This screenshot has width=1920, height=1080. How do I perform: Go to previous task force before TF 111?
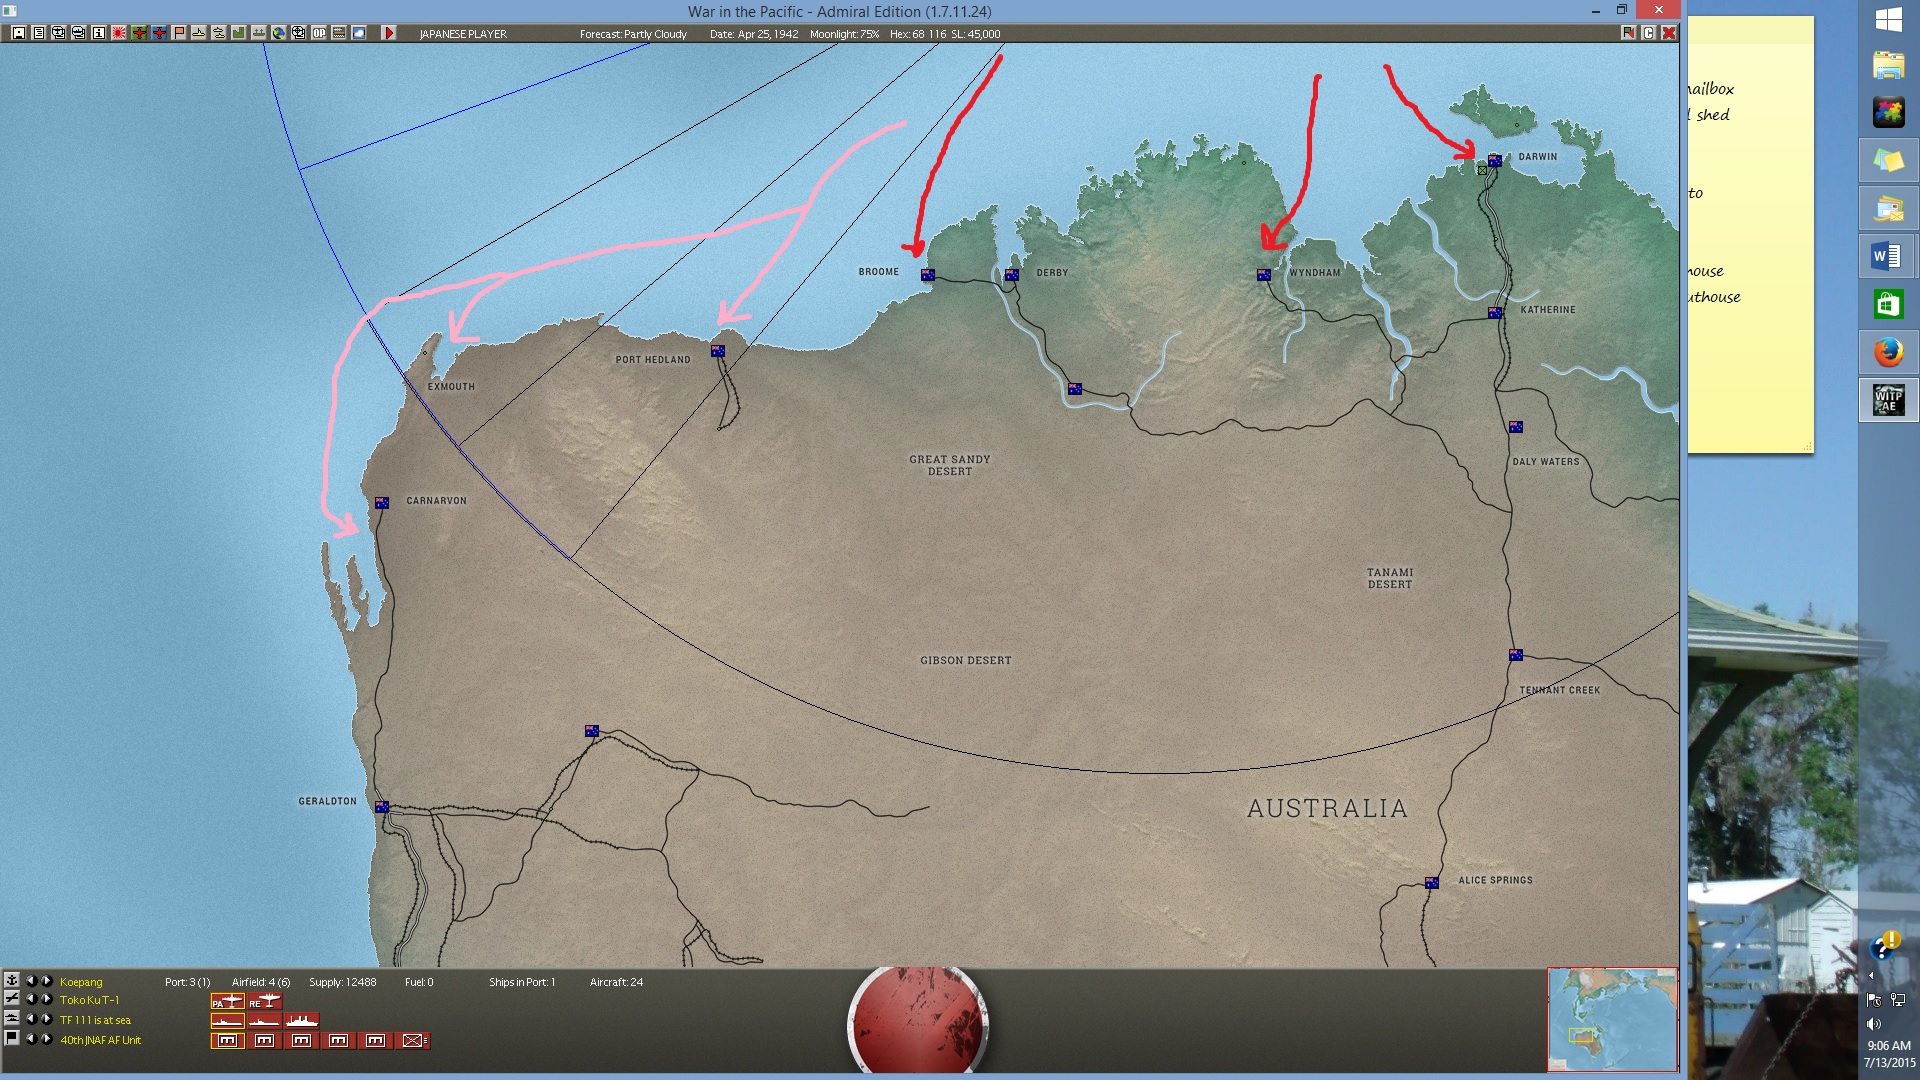click(x=31, y=1019)
